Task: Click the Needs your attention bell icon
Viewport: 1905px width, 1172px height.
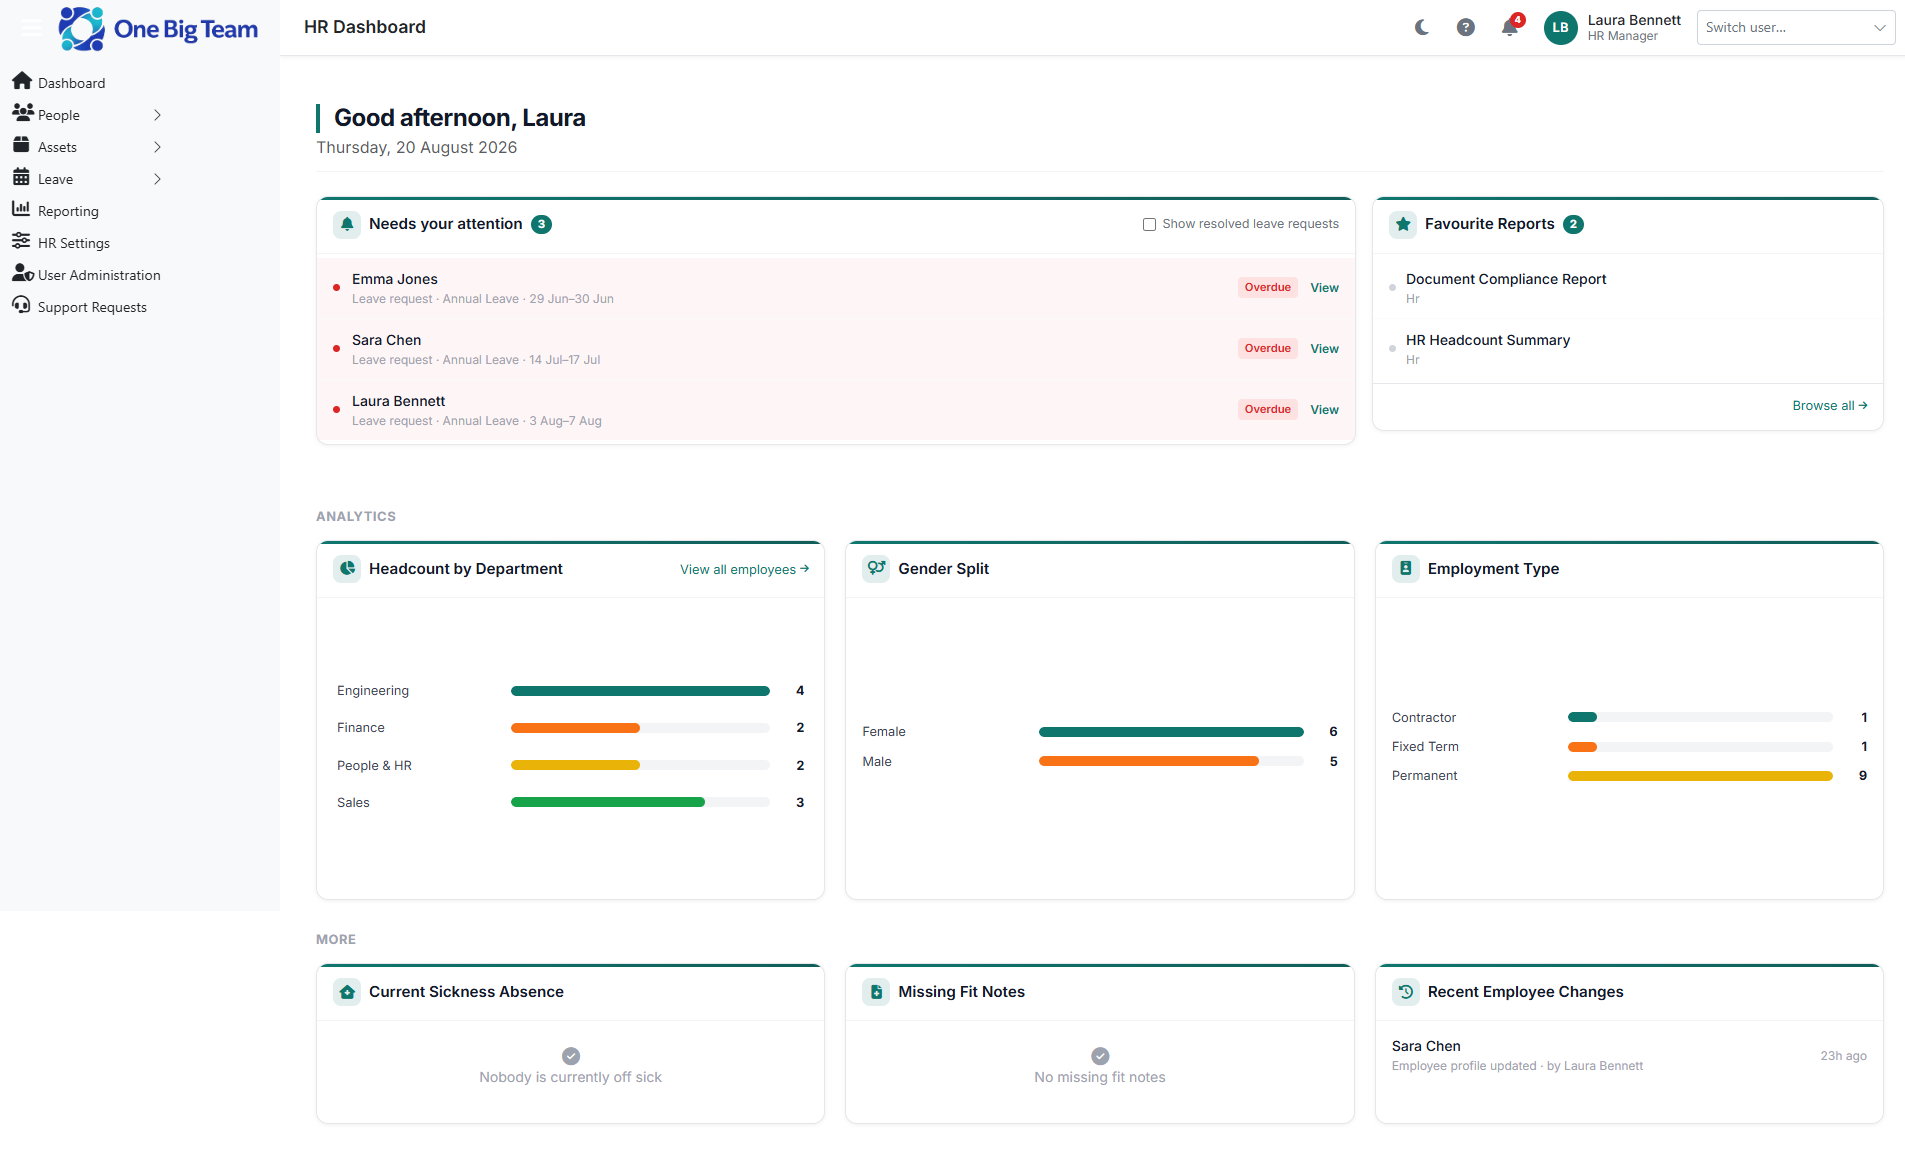Action: click(347, 224)
